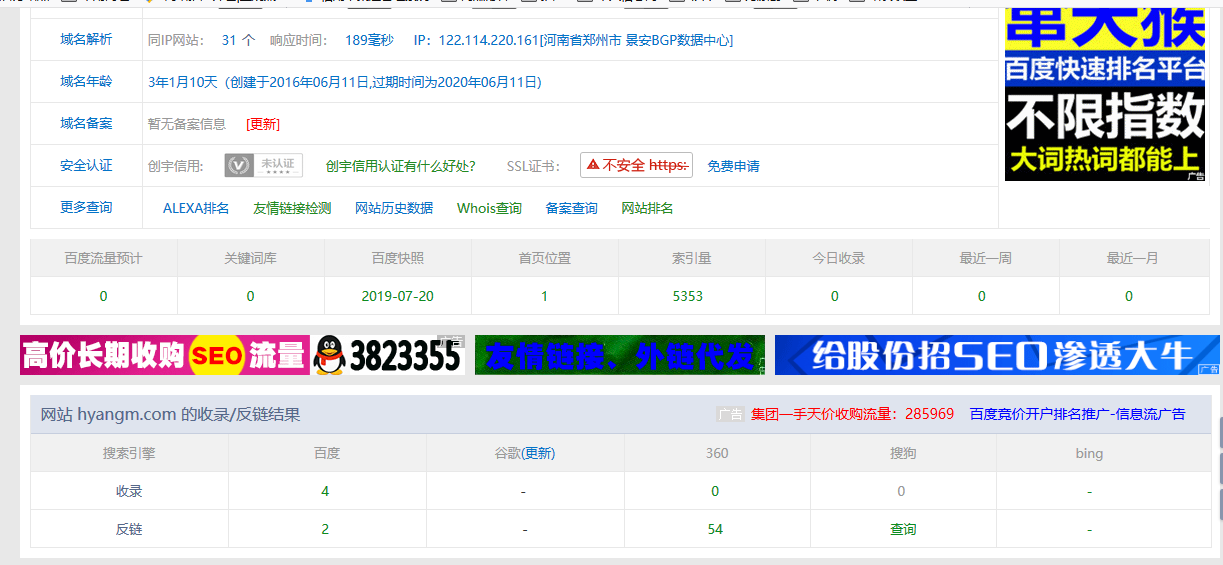The width and height of the screenshot is (1223, 565).
Task: Click the 搜索引擎 header cell
Action: pyautogui.click(x=129, y=453)
